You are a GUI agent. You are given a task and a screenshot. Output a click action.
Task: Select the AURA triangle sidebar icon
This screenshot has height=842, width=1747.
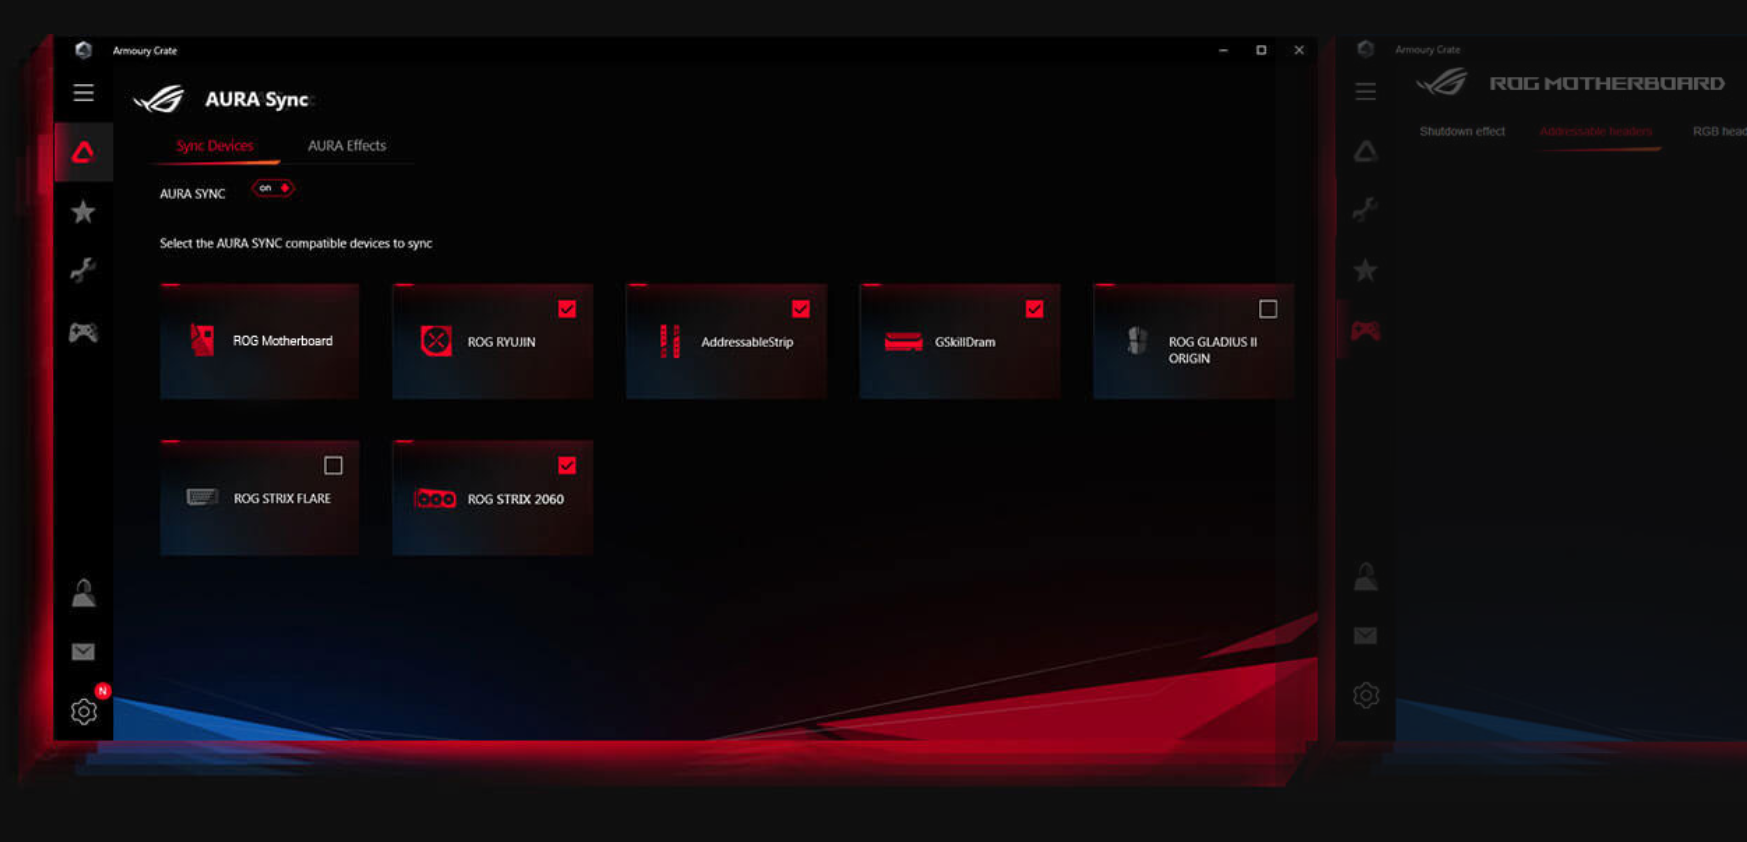pyautogui.click(x=83, y=152)
